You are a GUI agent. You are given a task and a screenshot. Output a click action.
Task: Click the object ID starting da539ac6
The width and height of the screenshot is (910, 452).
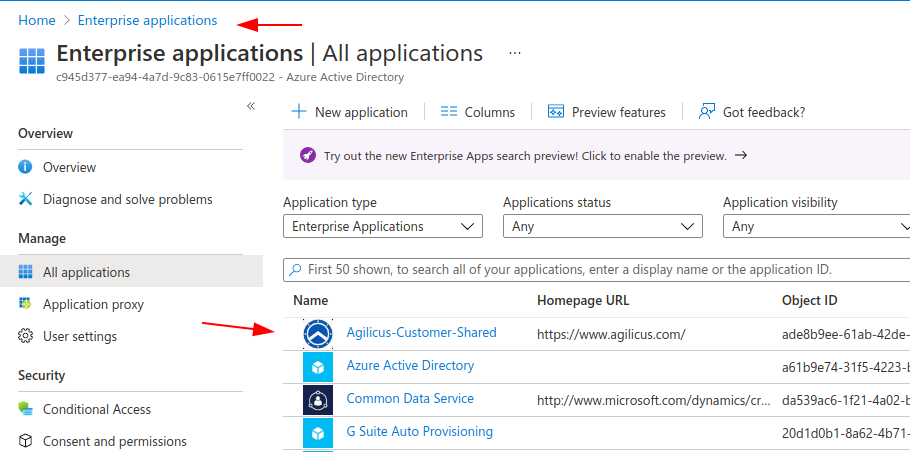pyautogui.click(x=846, y=400)
